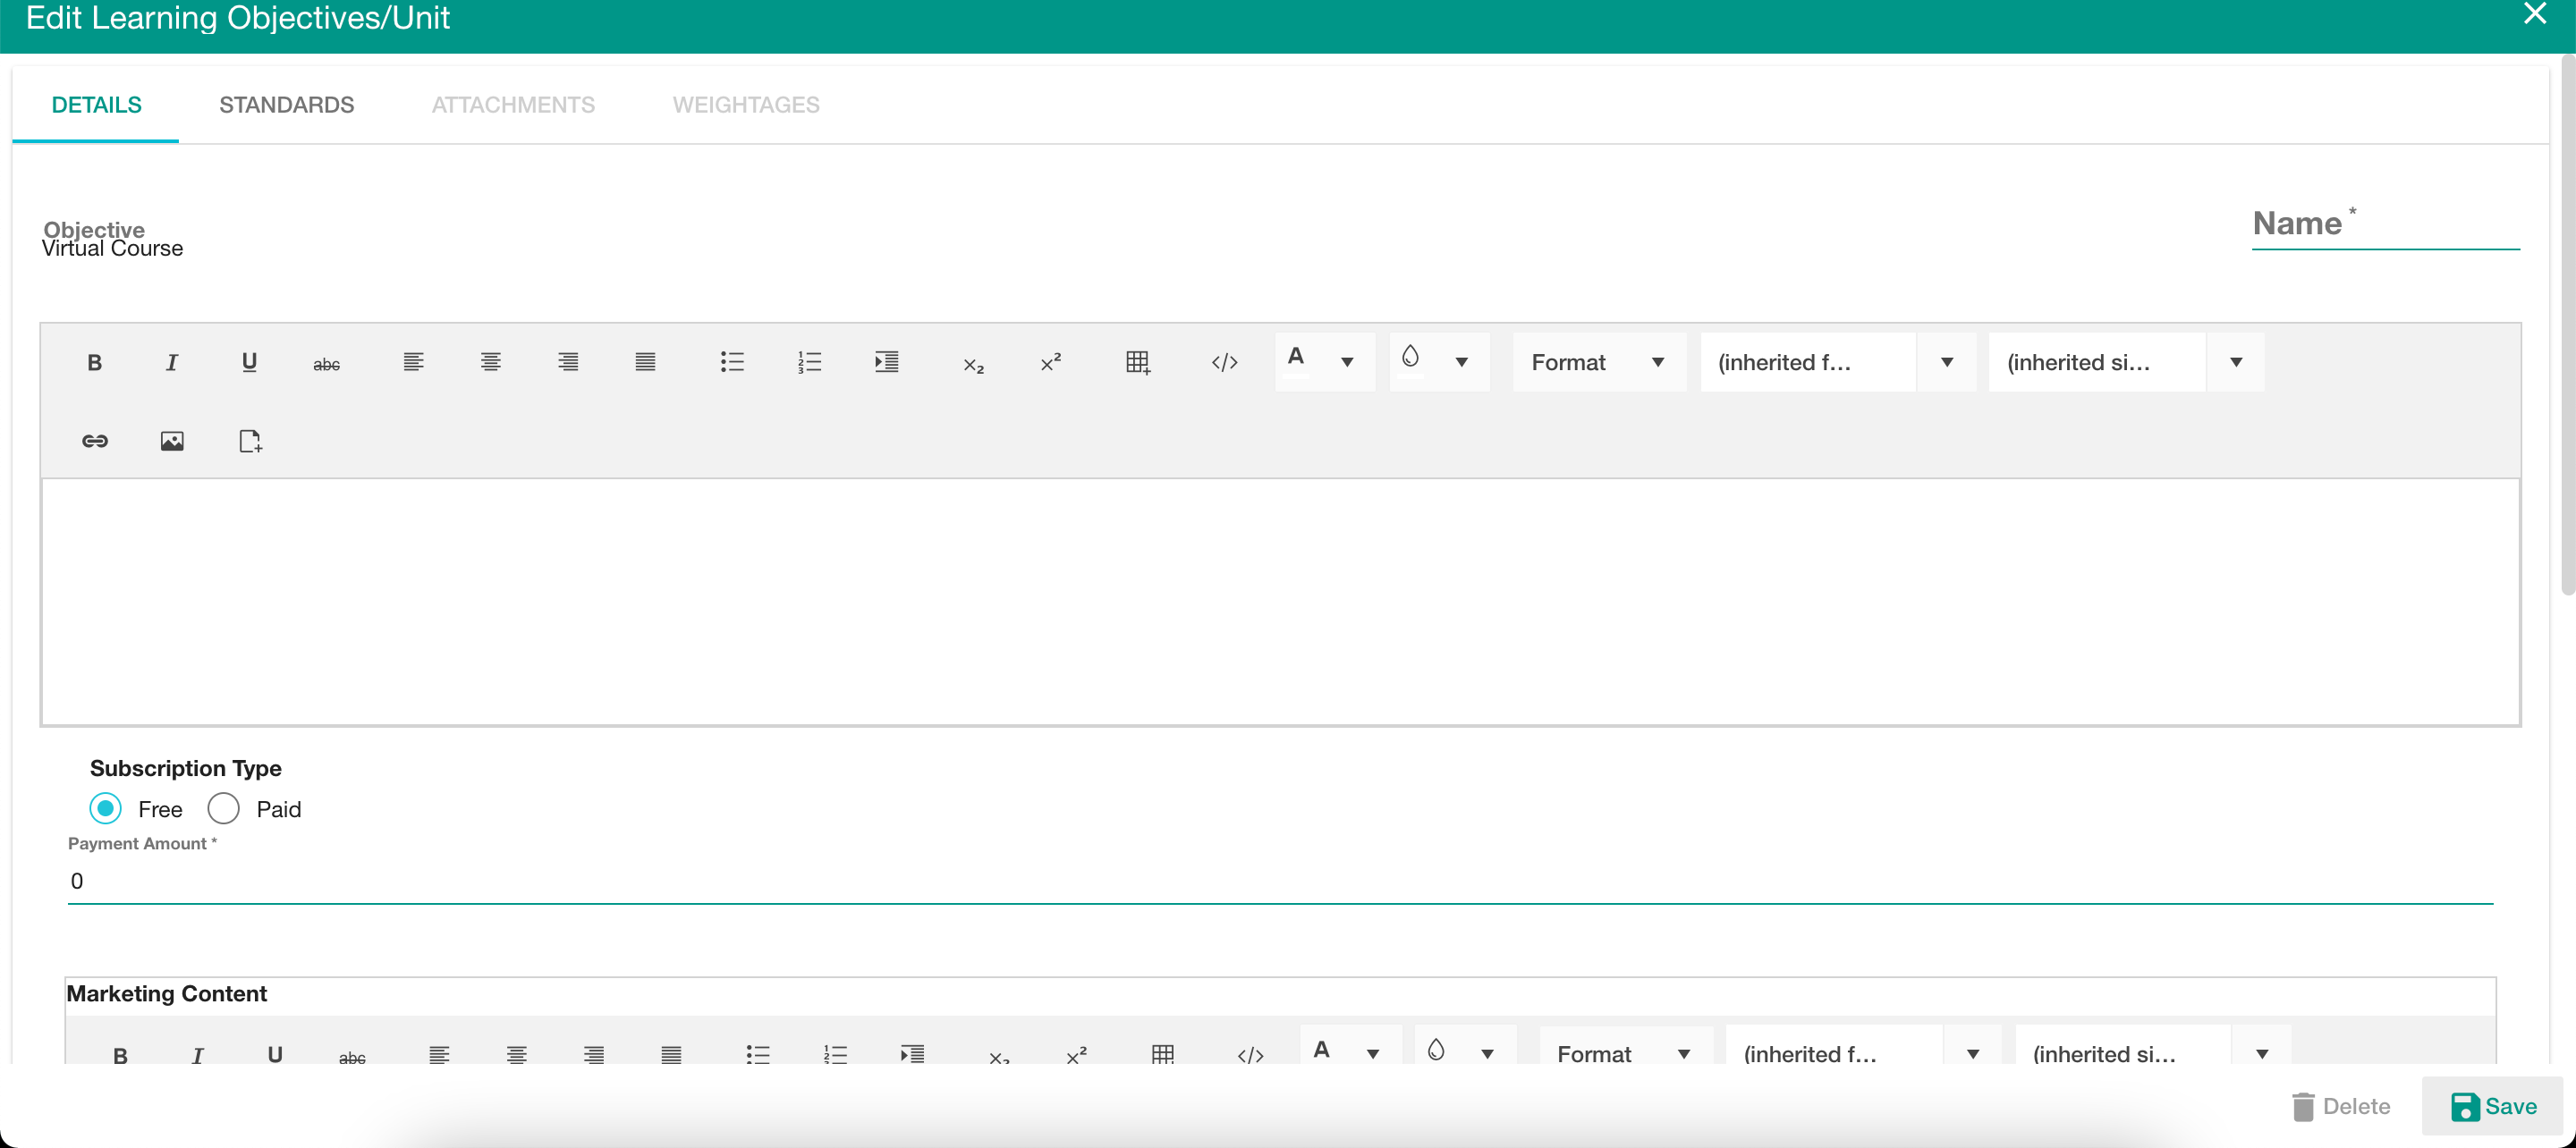Screen dimensions: 2576x1148
Task: Center align text in Objective editor
Action: tap(490, 362)
